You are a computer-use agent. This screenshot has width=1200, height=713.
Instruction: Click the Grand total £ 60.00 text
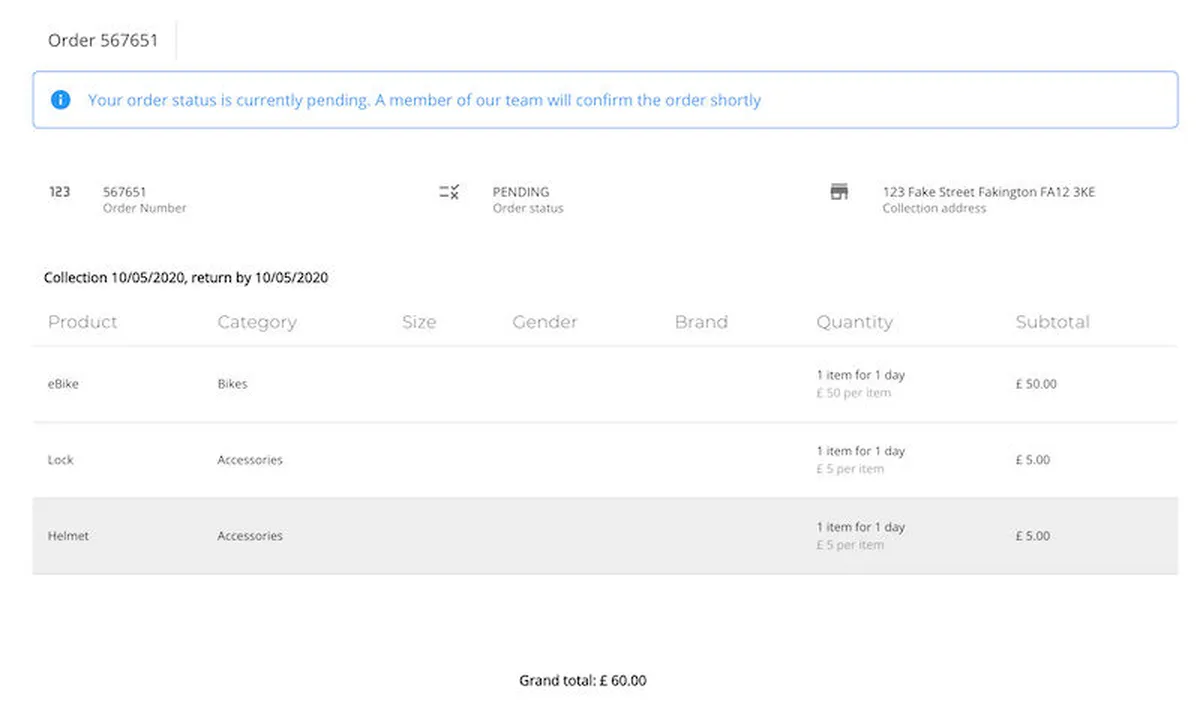click(583, 681)
